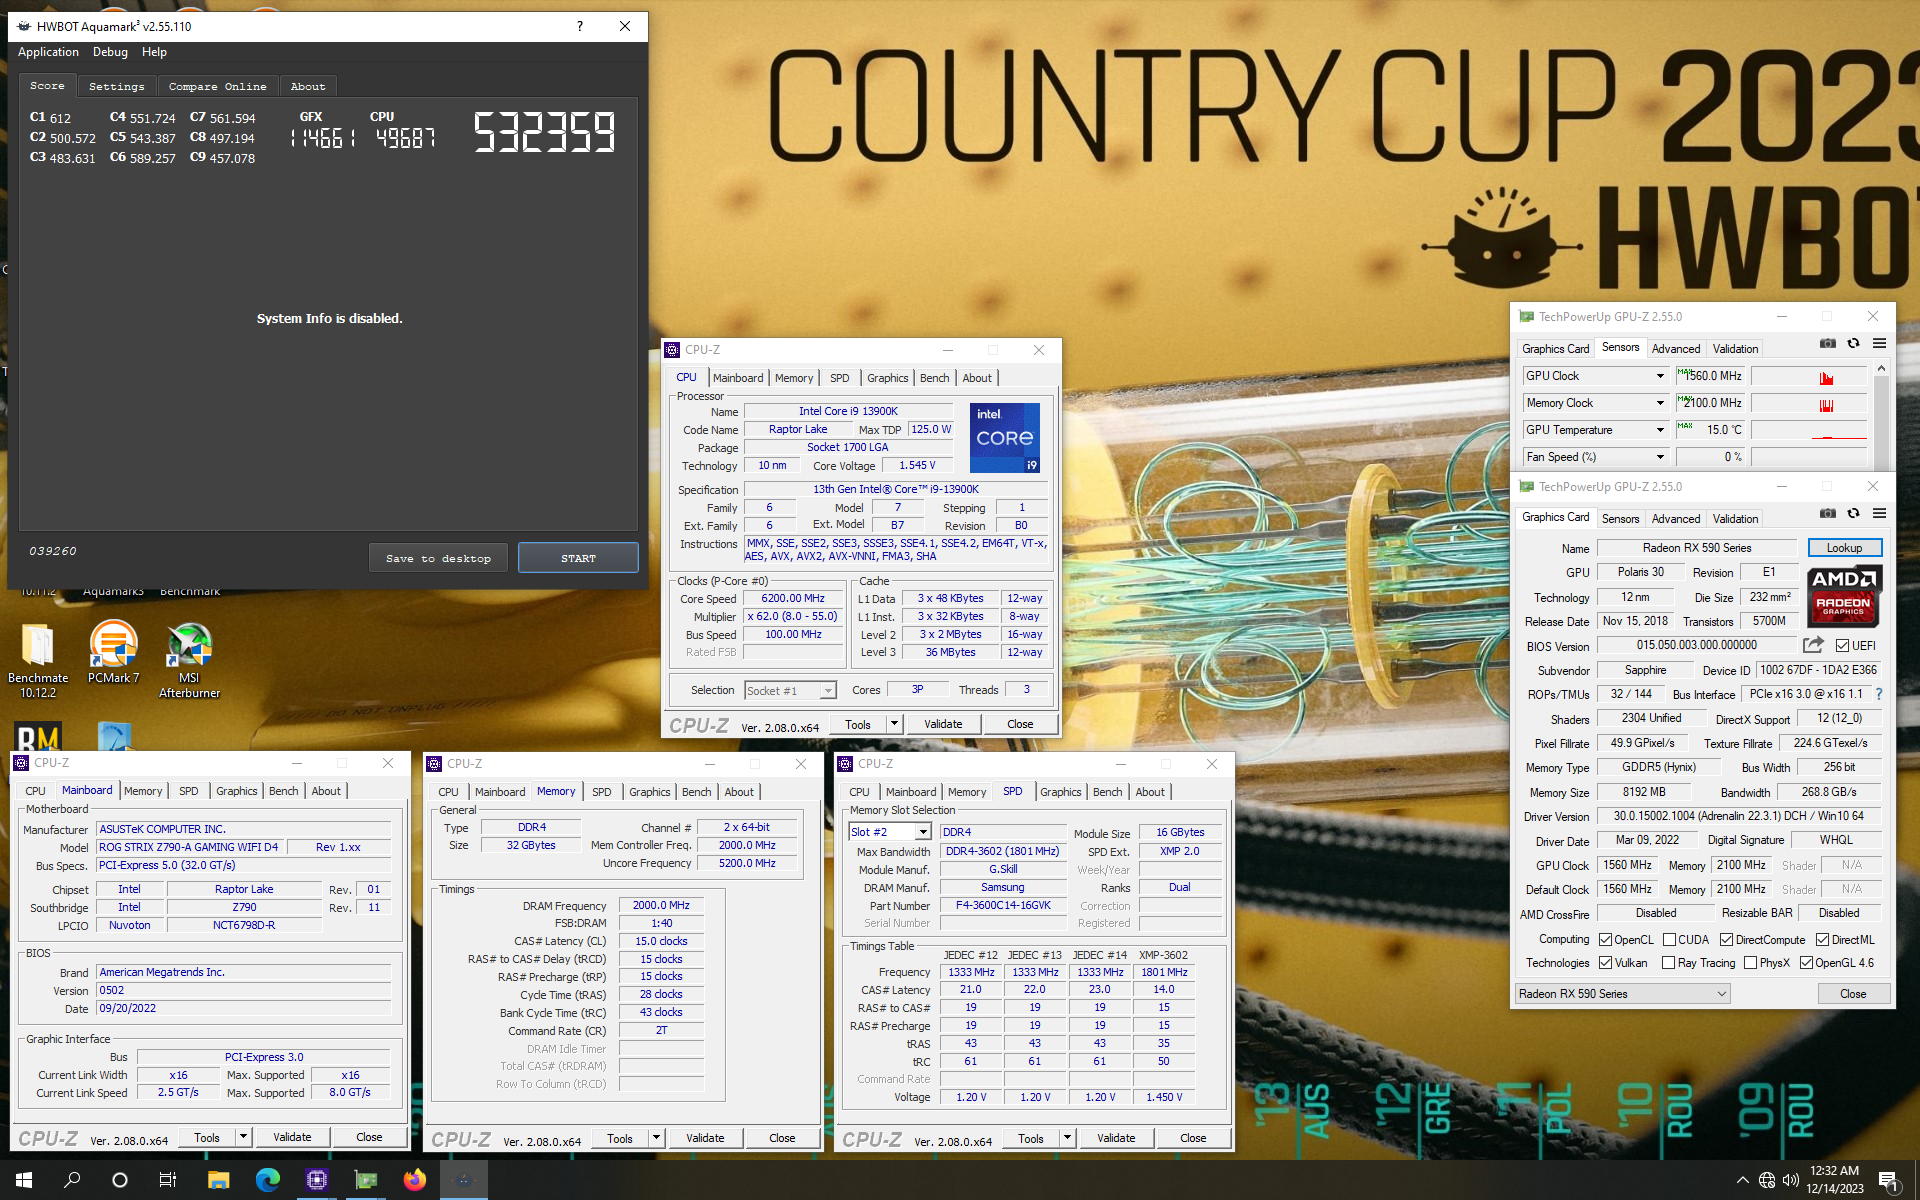This screenshot has width=1920, height=1200.
Task: Toggle the Ray Tracing checkbox
Action: pos(1668,963)
